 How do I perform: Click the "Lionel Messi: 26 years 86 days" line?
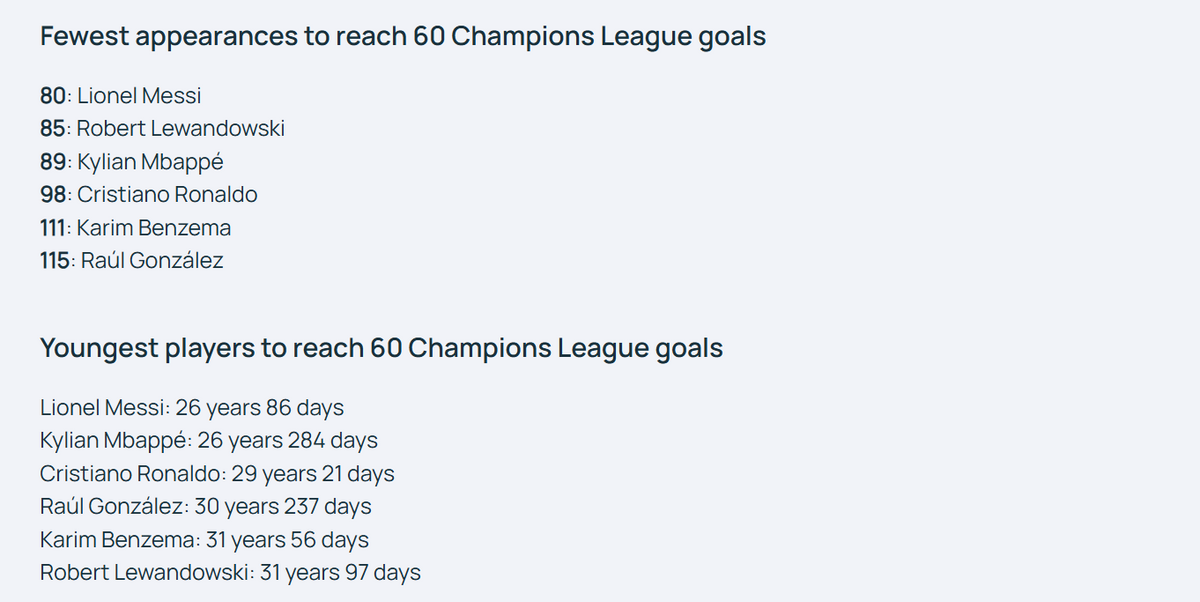pyautogui.click(x=192, y=408)
